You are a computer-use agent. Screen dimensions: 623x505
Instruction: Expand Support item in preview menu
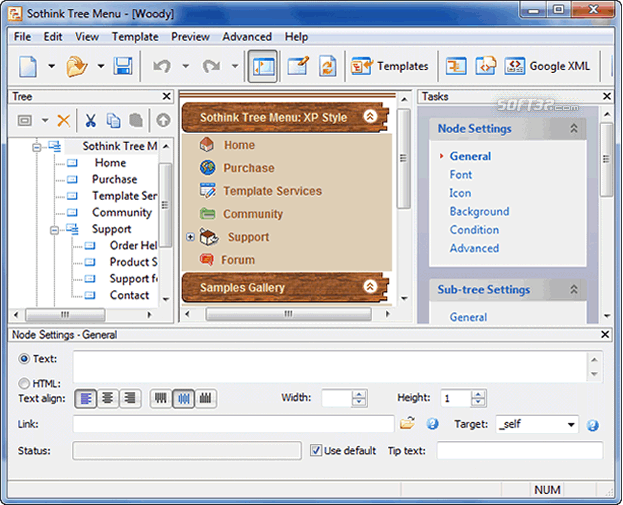190,237
